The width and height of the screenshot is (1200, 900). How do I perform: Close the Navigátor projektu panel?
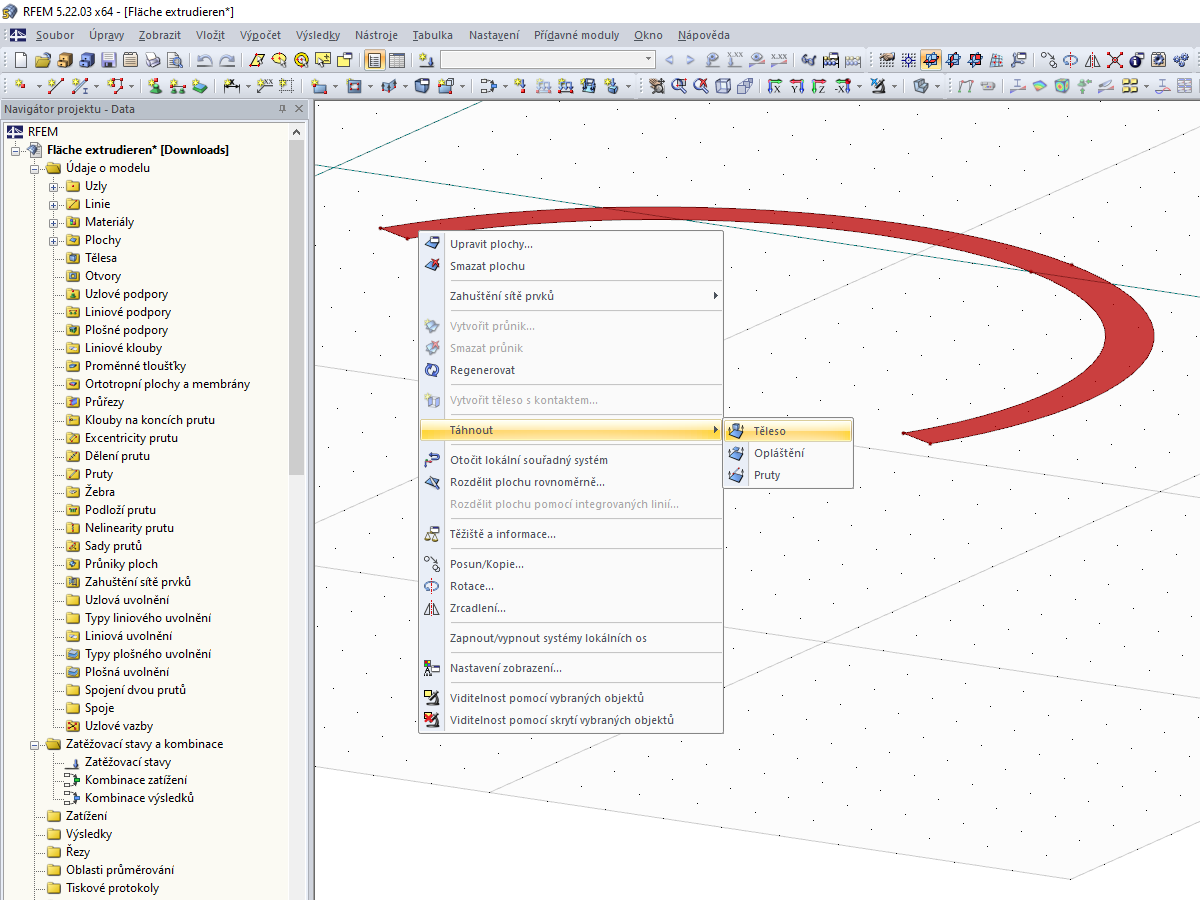(x=298, y=109)
